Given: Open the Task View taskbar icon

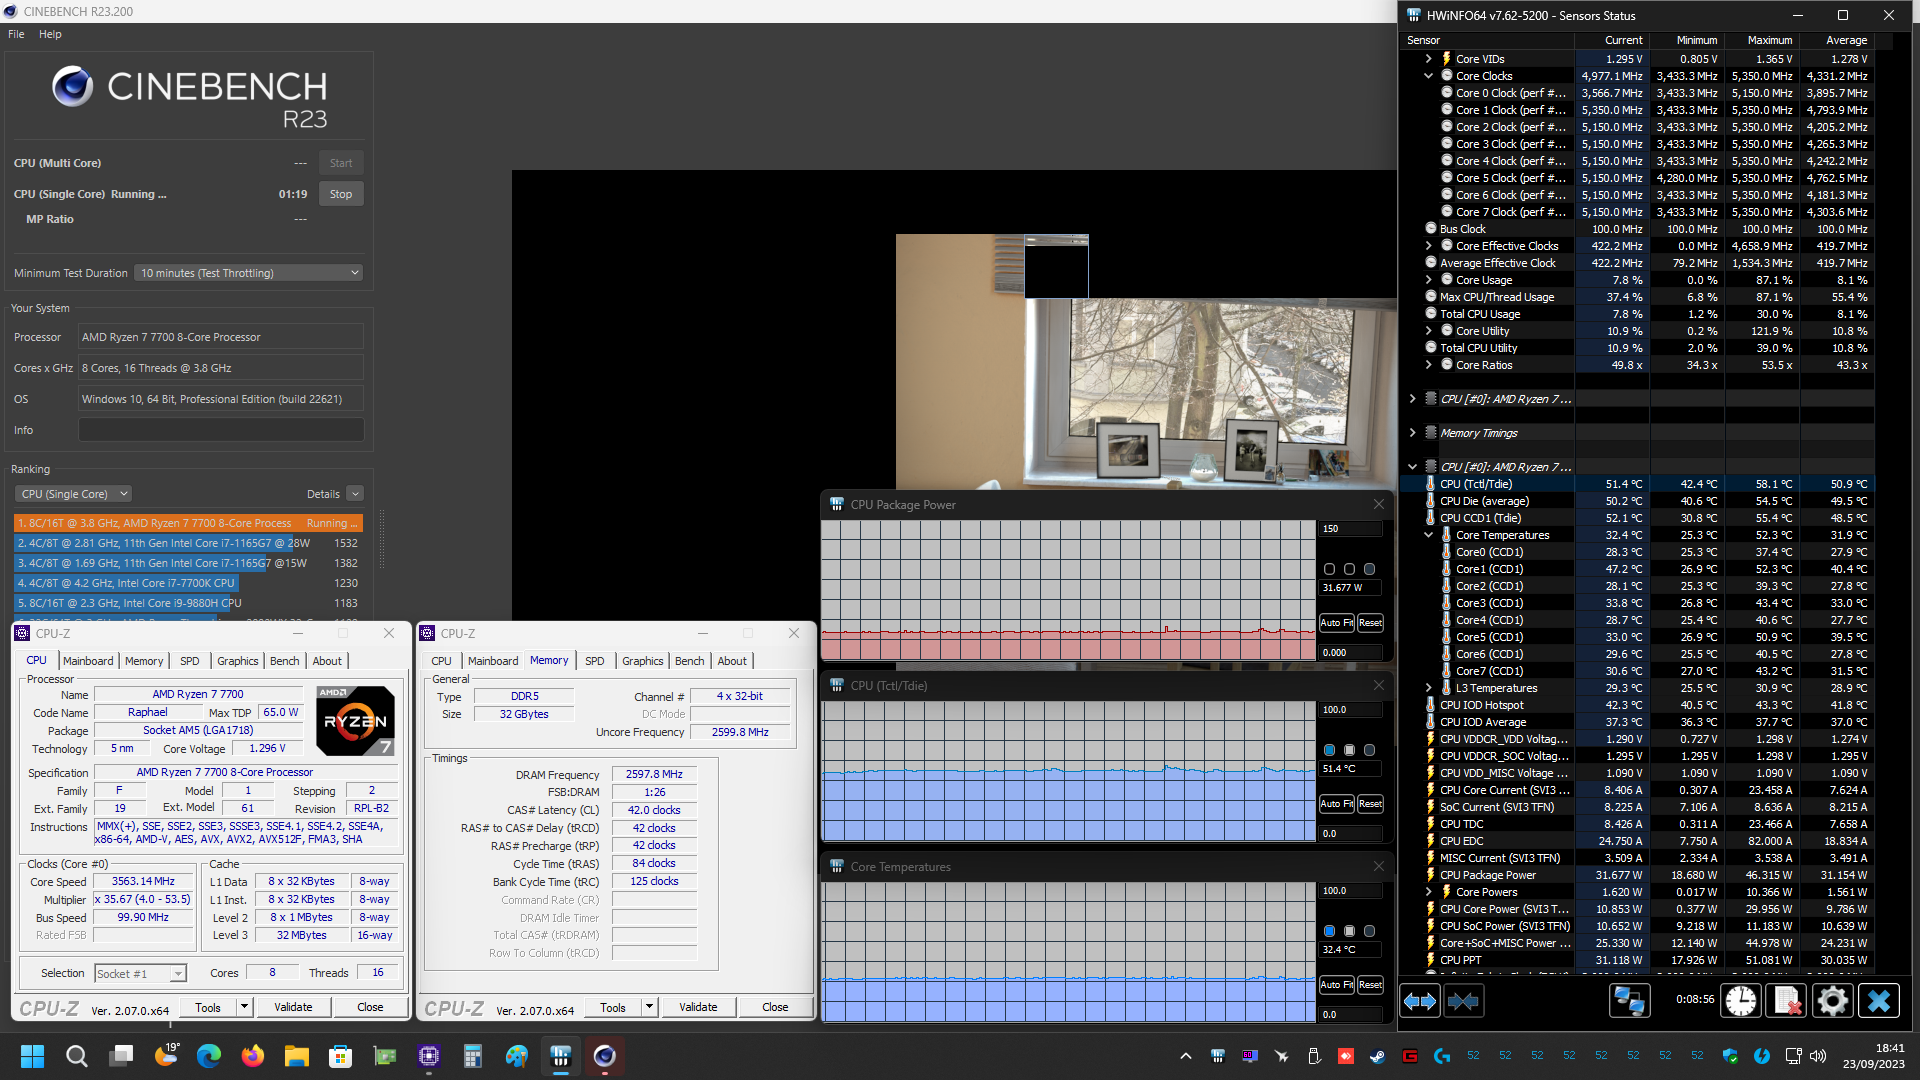Looking at the screenshot, I should click(x=121, y=1056).
